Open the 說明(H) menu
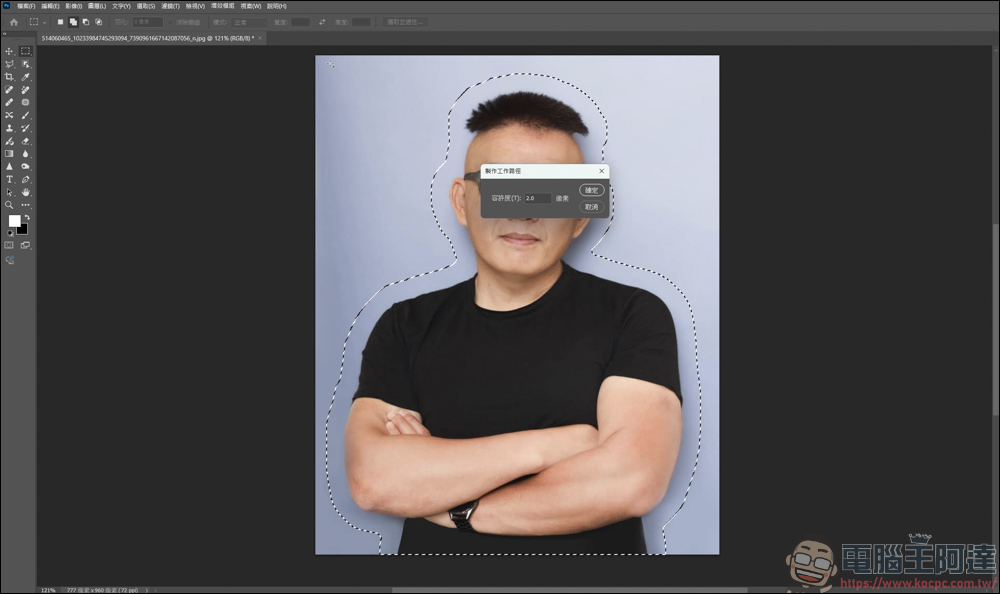 click(x=277, y=6)
